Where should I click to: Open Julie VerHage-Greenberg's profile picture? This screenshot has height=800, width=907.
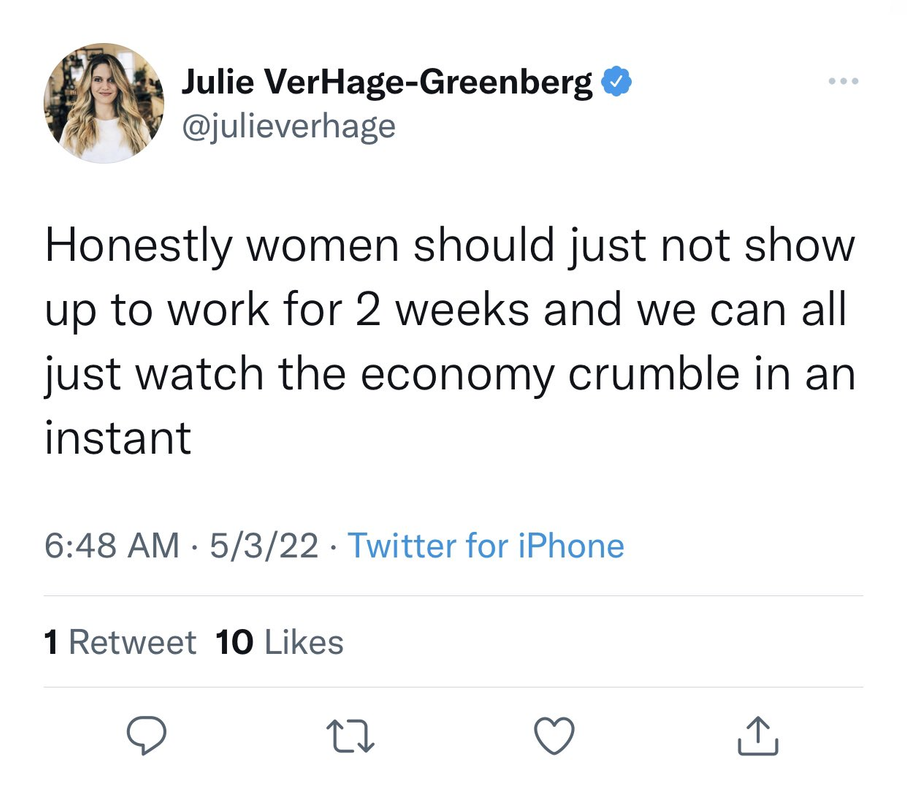[104, 103]
